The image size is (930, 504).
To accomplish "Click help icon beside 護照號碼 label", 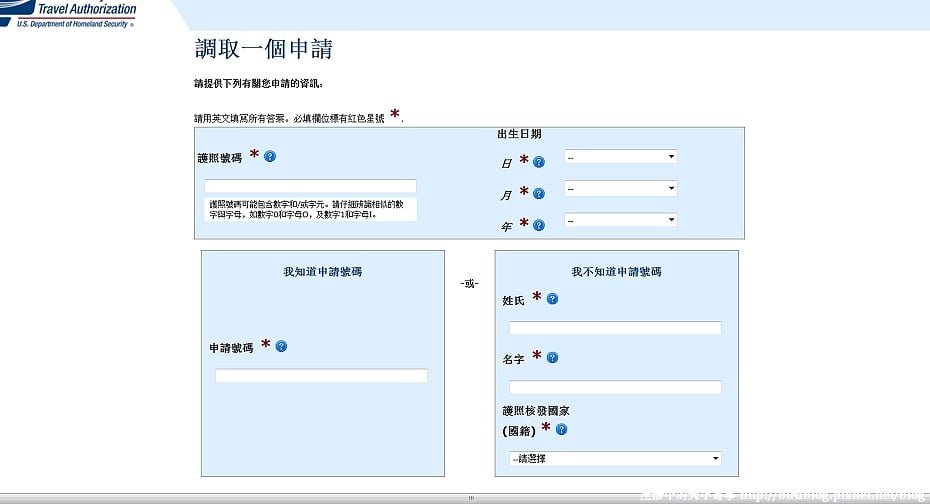I will coord(270,156).
